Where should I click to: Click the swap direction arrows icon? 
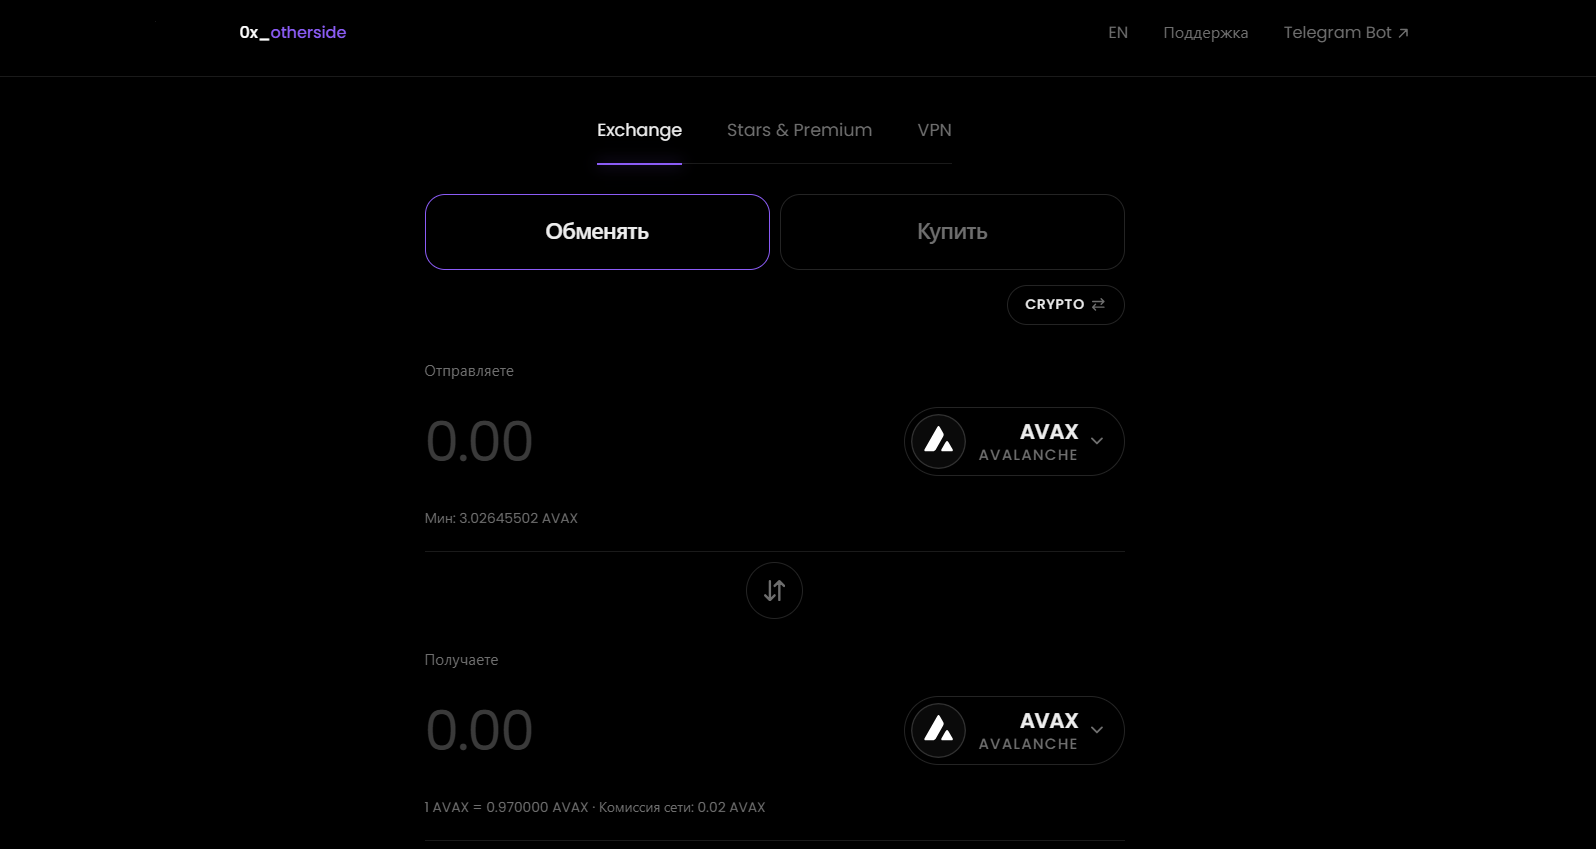pyautogui.click(x=774, y=591)
